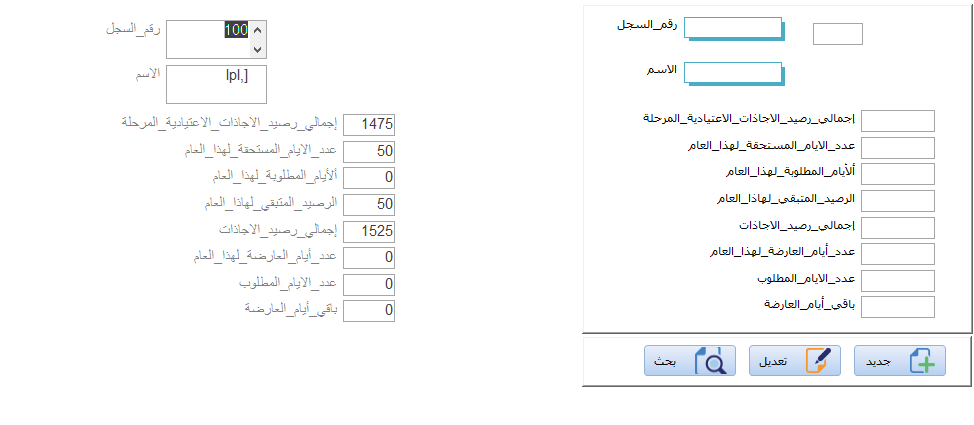
Task: Click the edit pencil icon
Action: [x=817, y=360]
